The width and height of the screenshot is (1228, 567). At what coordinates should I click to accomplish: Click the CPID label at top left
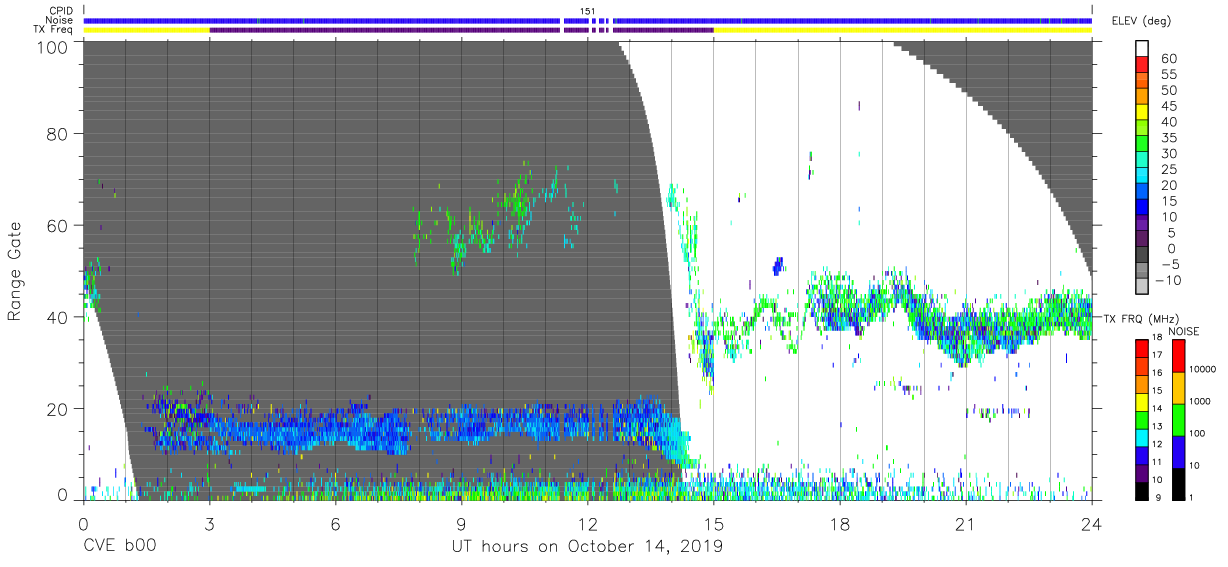coord(62,11)
